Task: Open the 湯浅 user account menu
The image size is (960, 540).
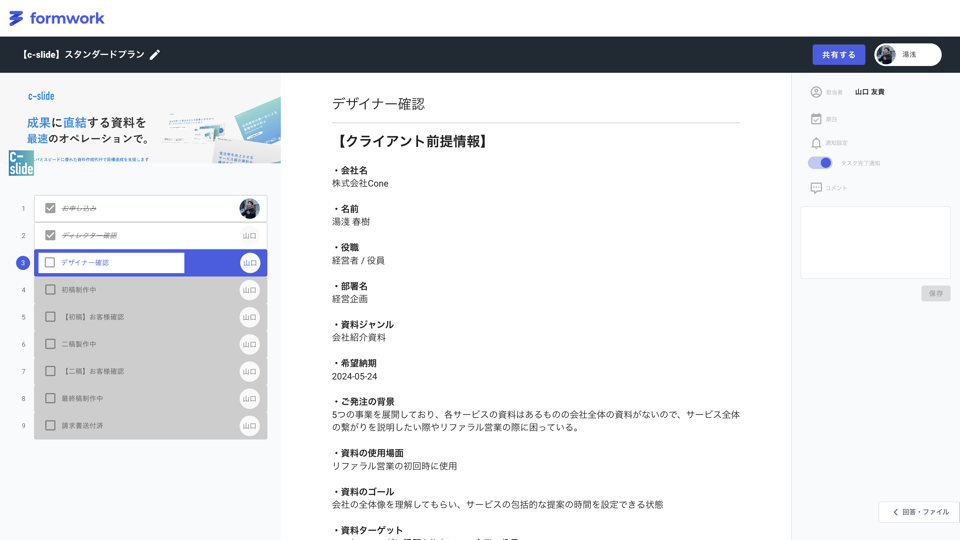Action: [x=907, y=55]
